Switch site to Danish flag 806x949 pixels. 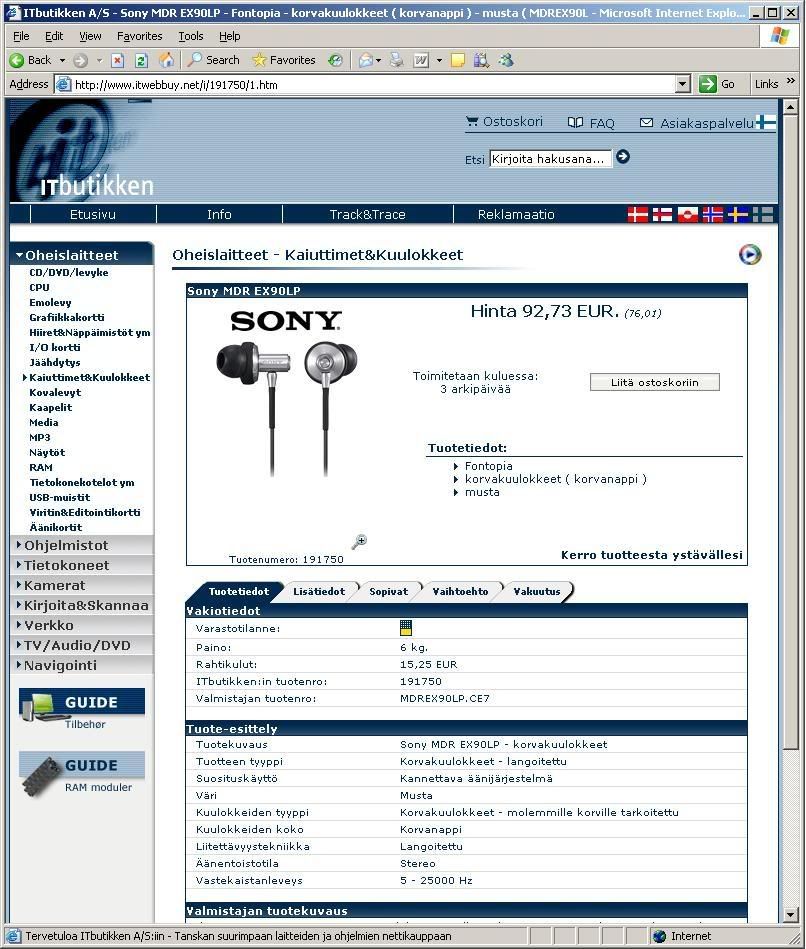637,214
